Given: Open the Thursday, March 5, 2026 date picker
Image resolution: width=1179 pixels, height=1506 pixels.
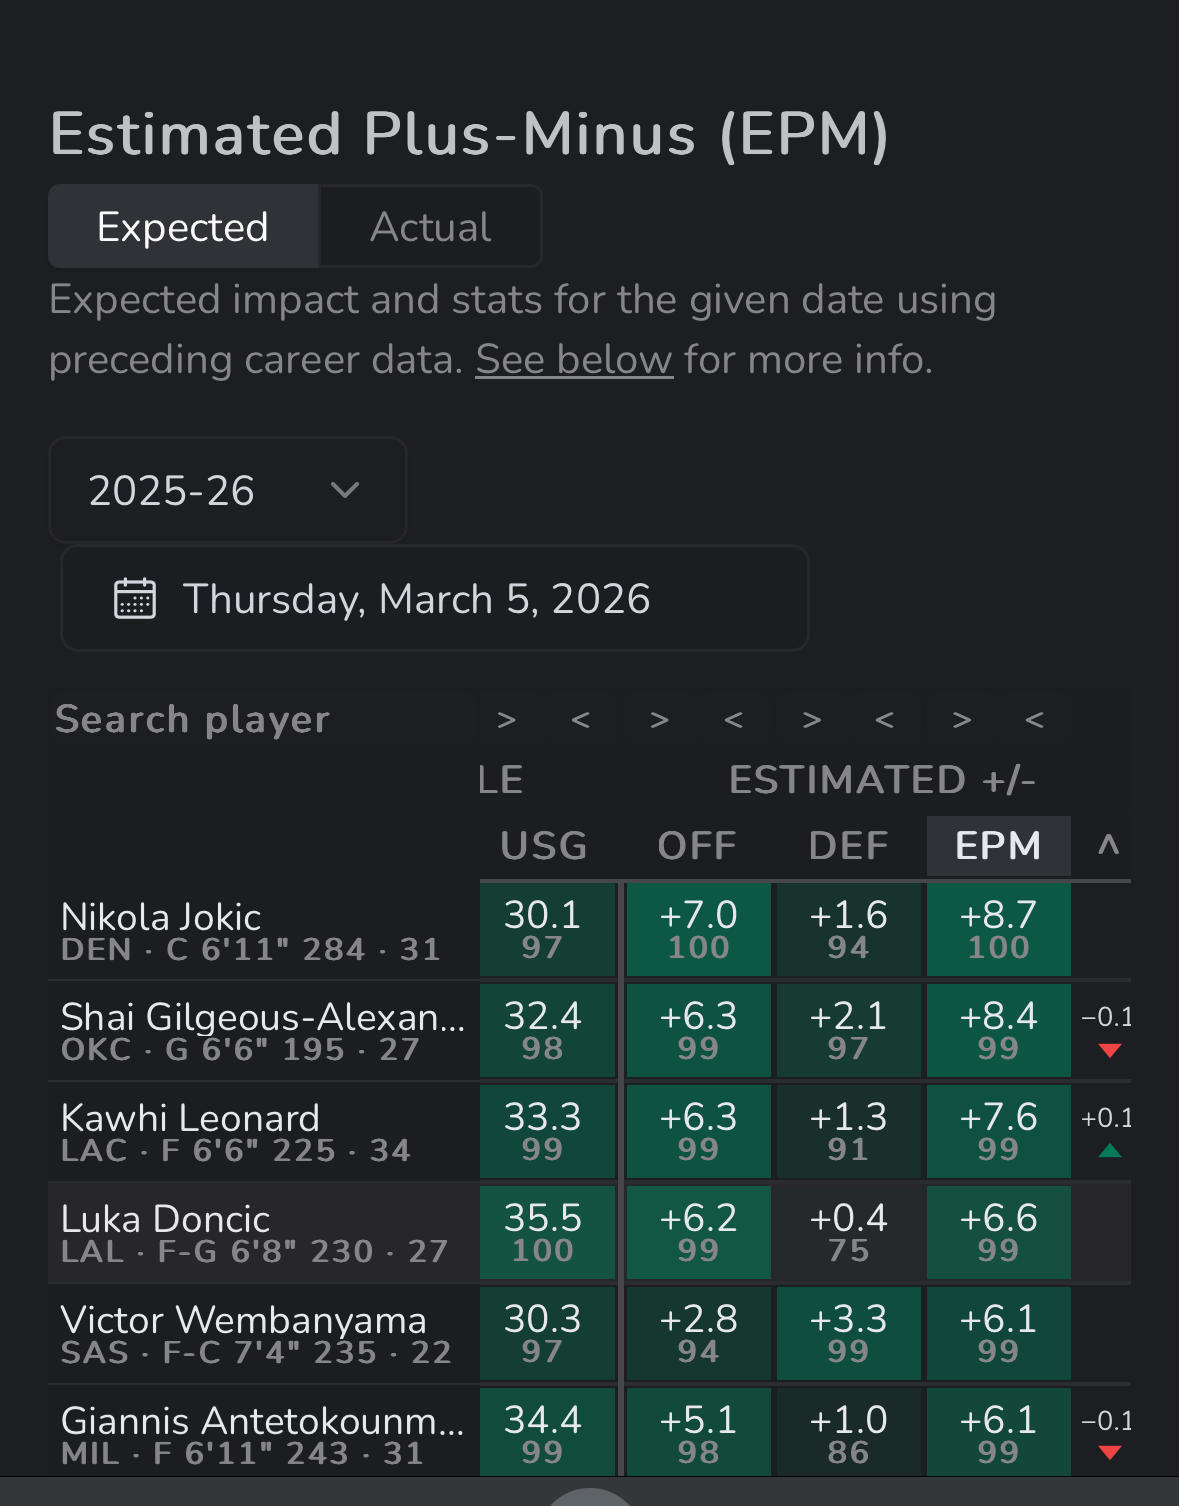Looking at the screenshot, I should tap(435, 599).
